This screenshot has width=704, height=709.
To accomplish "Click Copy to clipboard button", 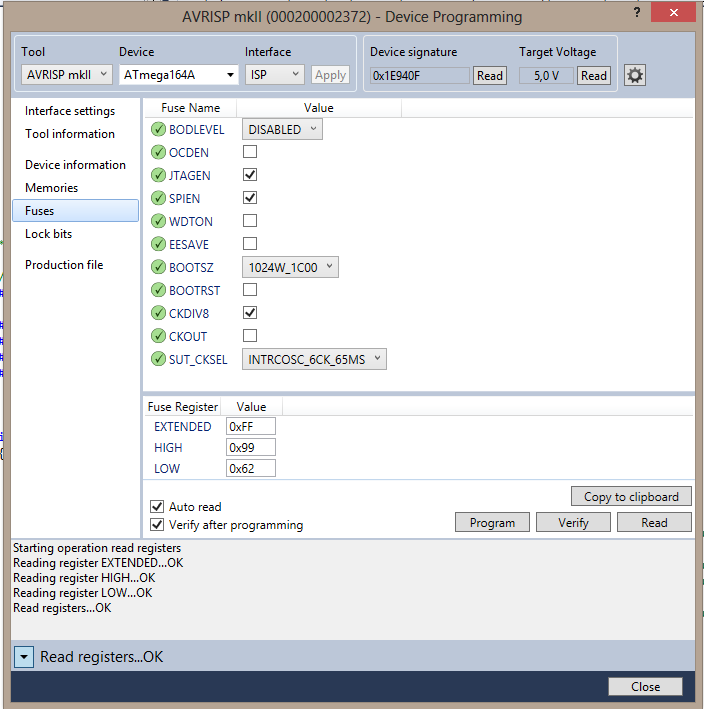I will [631, 496].
